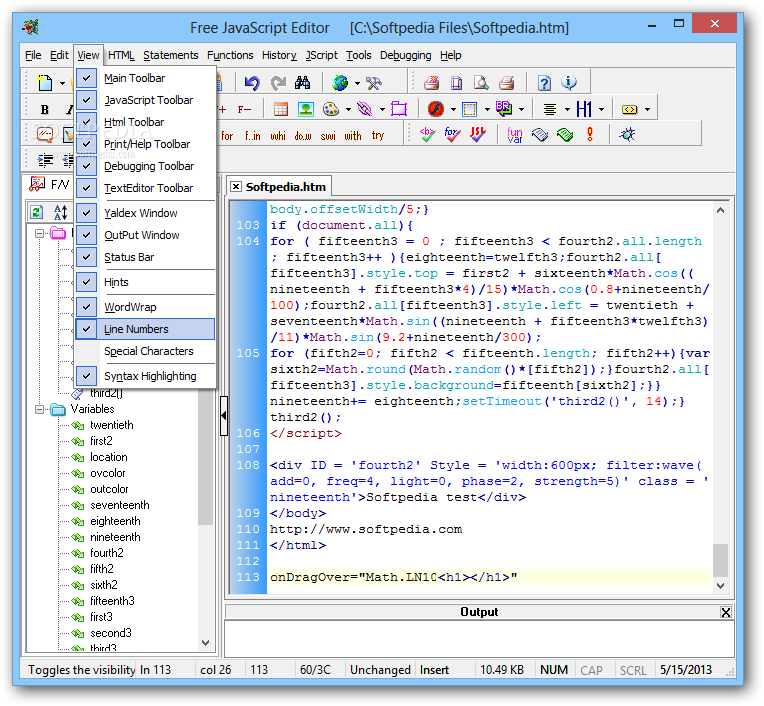Click the BR line break icon
The height and width of the screenshot is (706, 764).
click(x=504, y=109)
